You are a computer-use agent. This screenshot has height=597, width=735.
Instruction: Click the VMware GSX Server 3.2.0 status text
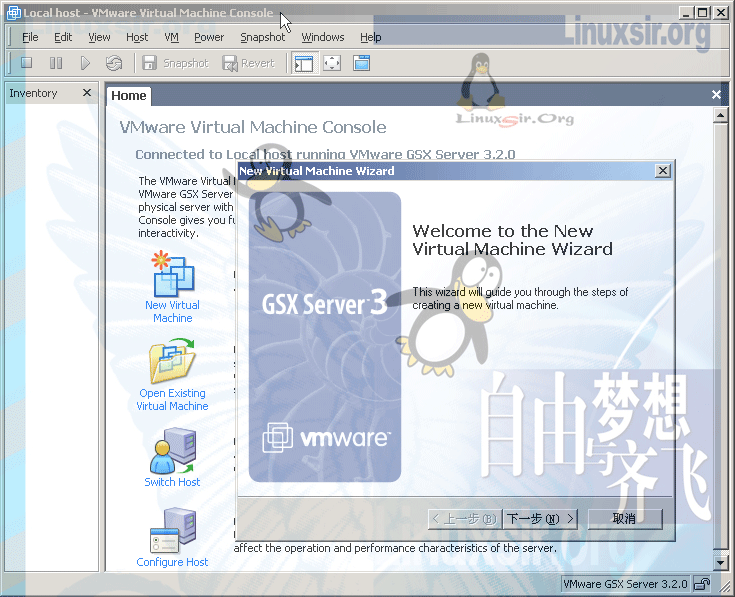(625, 584)
